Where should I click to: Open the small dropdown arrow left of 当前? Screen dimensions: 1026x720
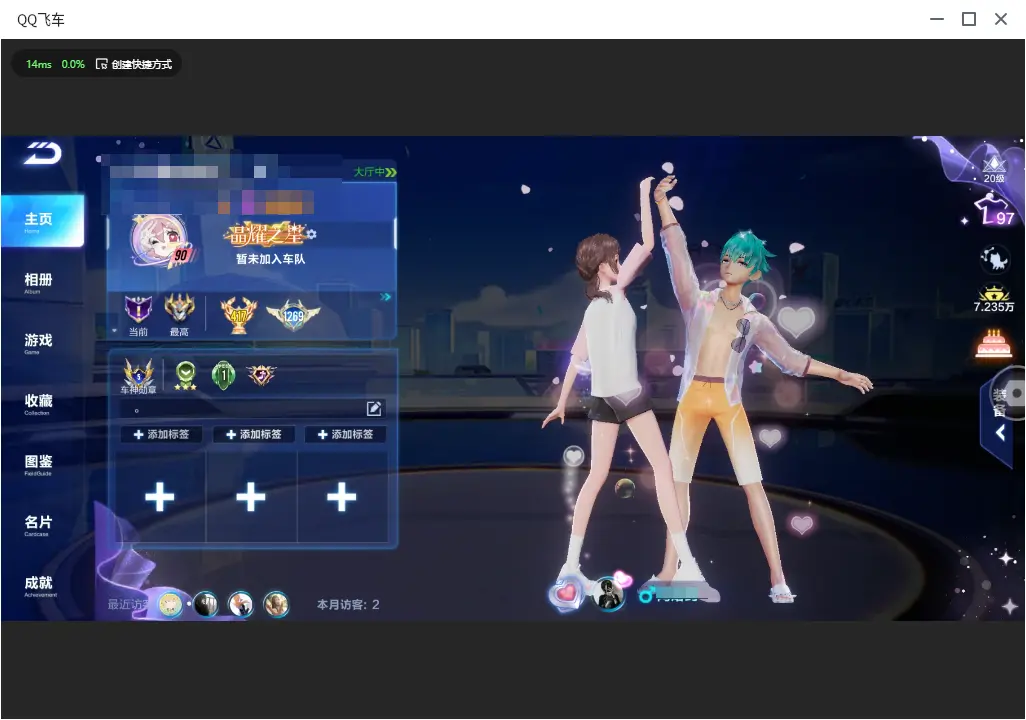click(115, 331)
